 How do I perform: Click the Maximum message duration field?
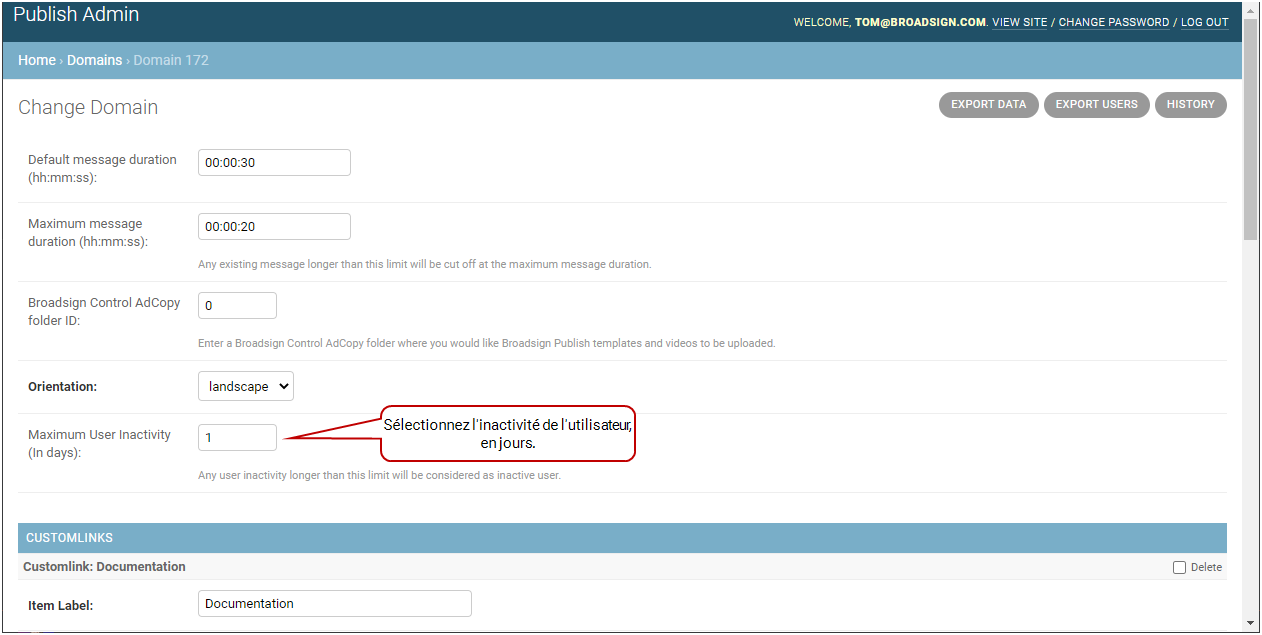[x=274, y=226]
